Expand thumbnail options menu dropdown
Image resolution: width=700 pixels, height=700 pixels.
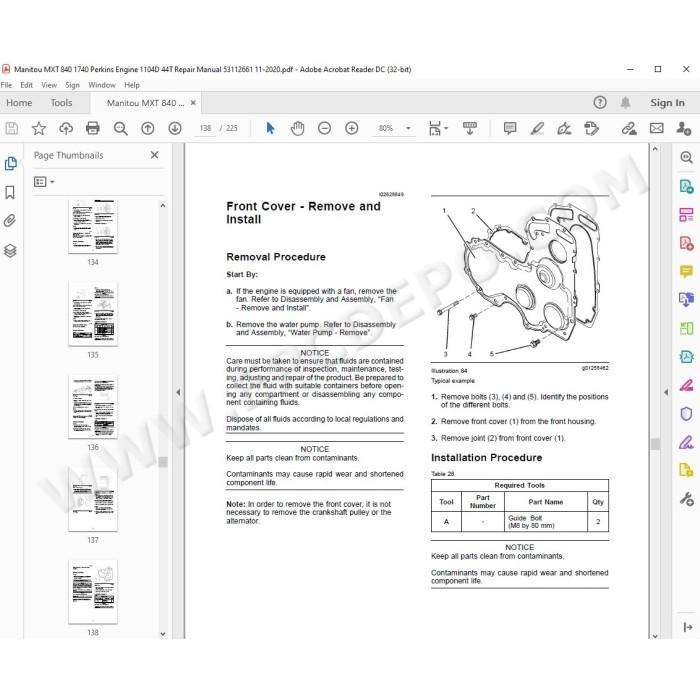[44, 182]
